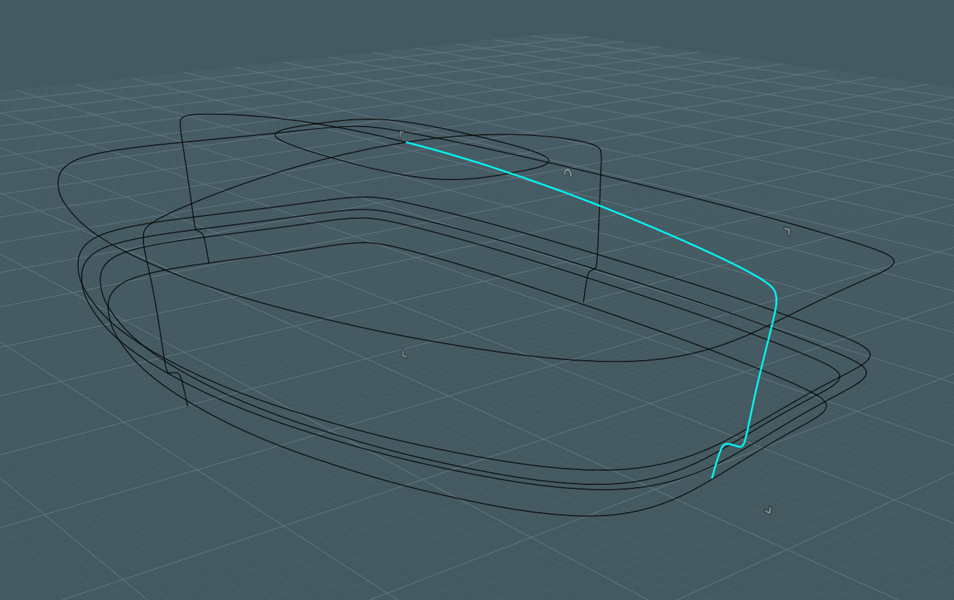Click the corner marker below cyan curve's lower end
This screenshot has height=600, width=954.
(x=768, y=511)
